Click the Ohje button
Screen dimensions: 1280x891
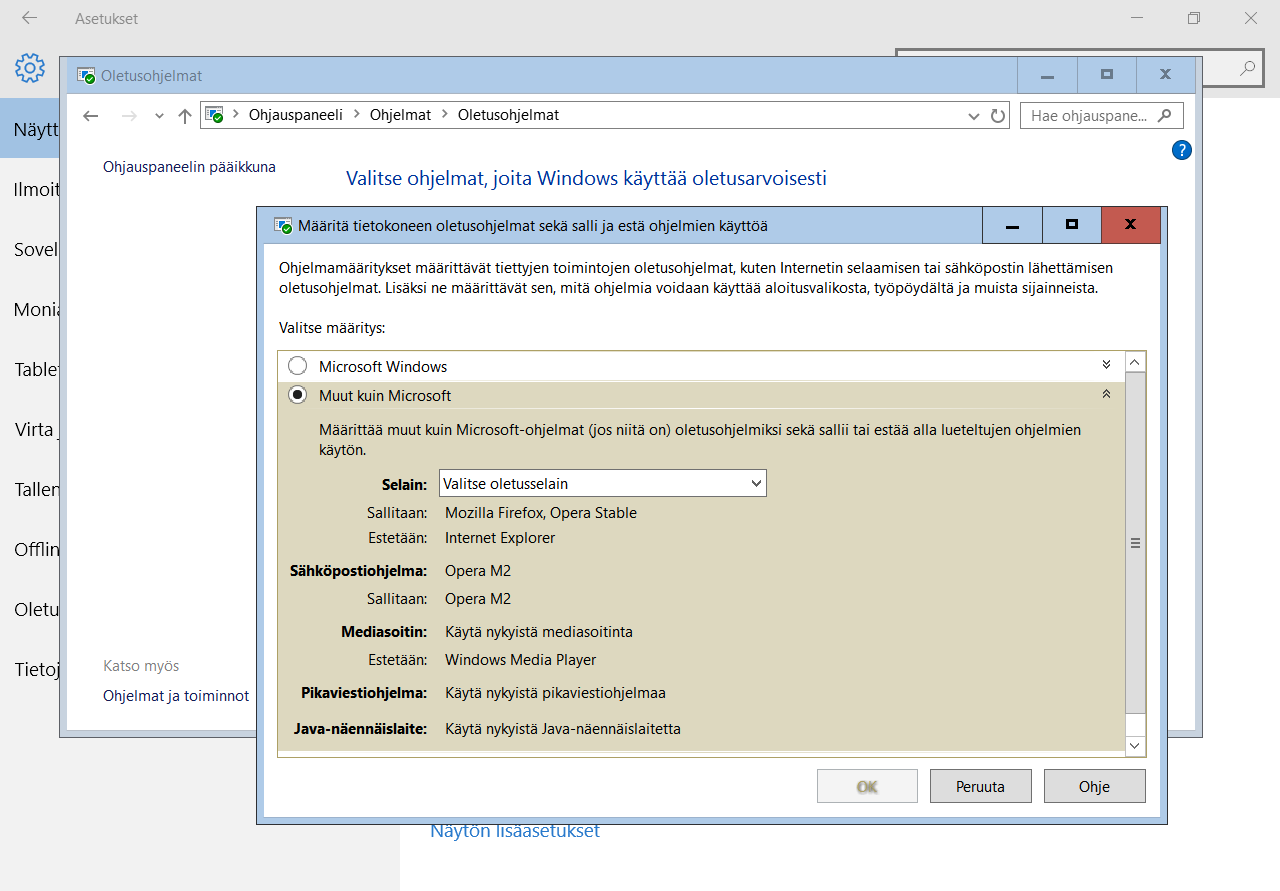pos(1095,786)
